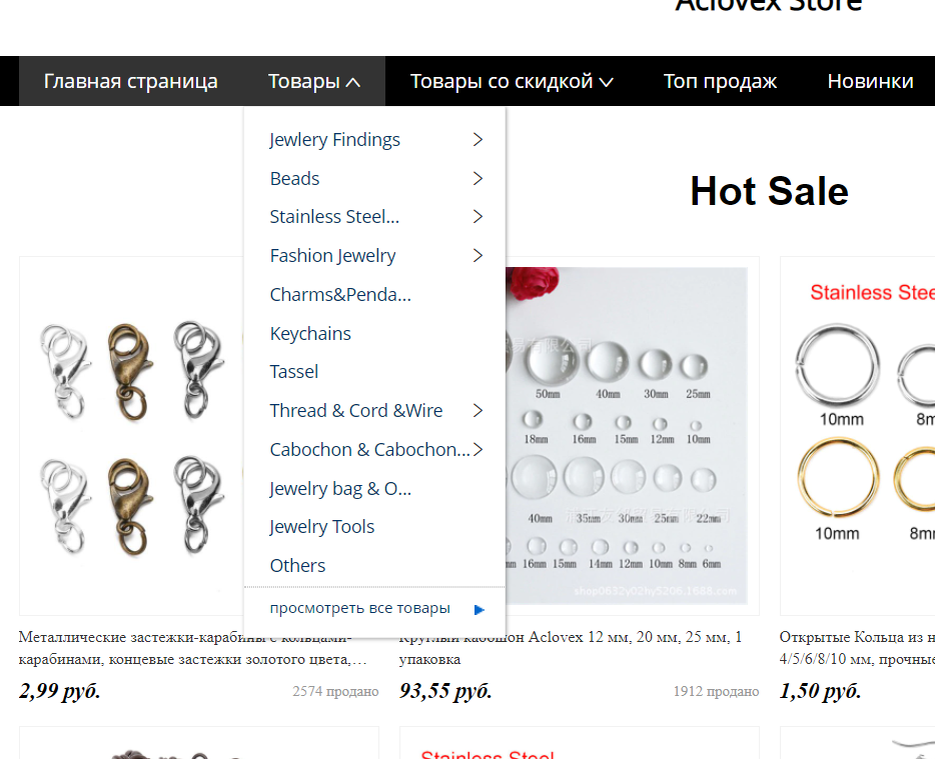
Task: Open the stainless steel jump rings image
Action: point(857,436)
